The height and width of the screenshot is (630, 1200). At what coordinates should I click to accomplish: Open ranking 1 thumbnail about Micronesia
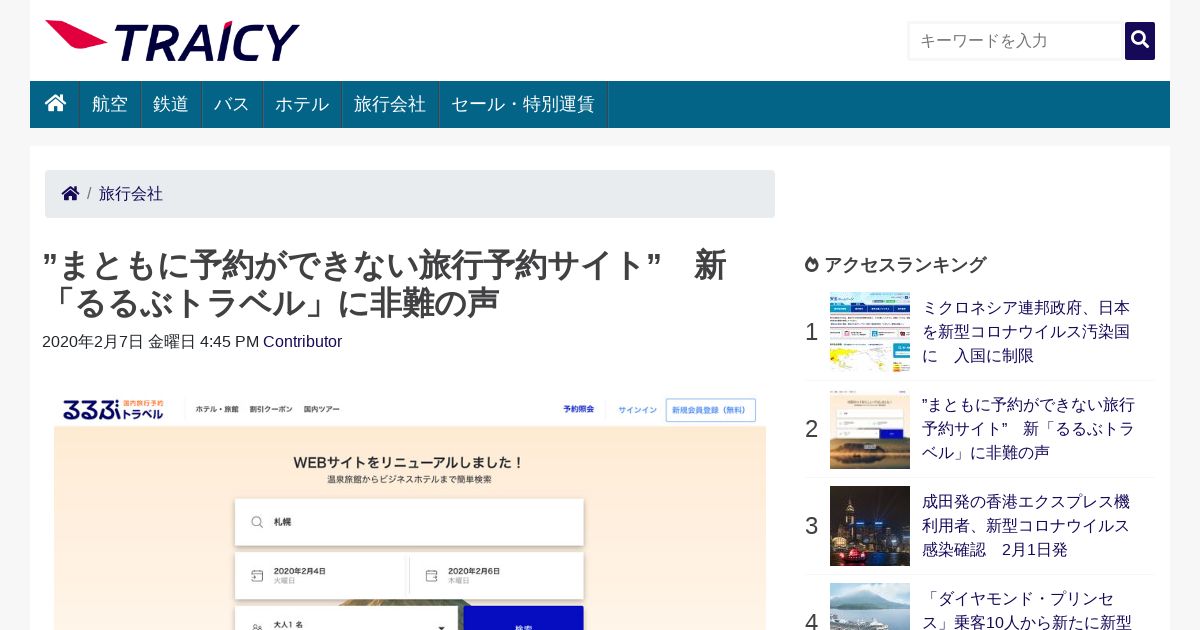point(870,332)
